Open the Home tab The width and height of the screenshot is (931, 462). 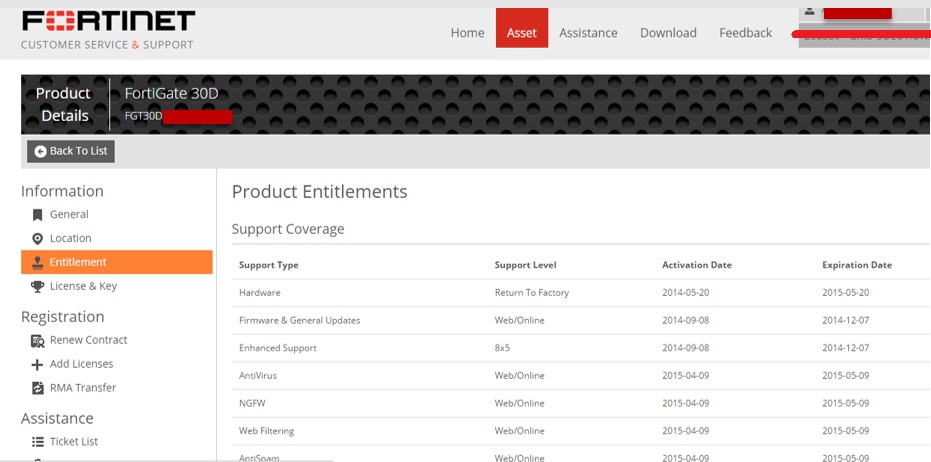(467, 33)
